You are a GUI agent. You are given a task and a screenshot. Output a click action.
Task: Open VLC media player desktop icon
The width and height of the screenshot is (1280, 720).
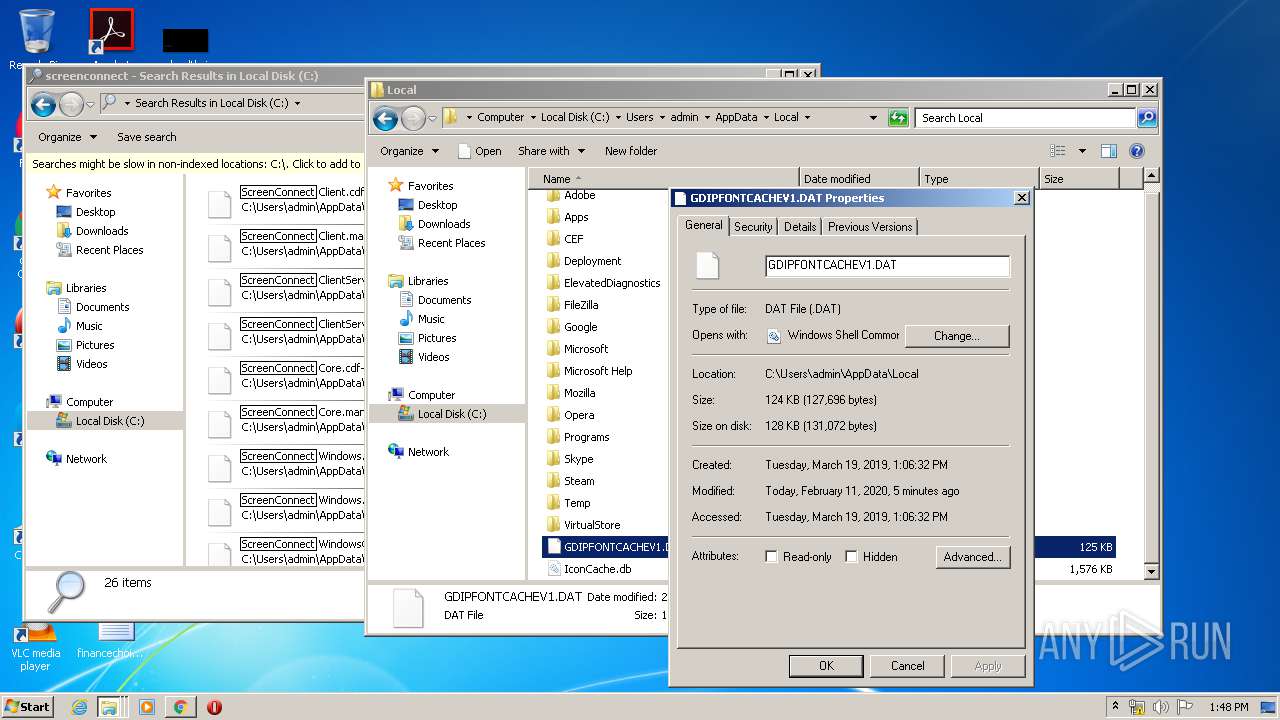pyautogui.click(x=36, y=644)
